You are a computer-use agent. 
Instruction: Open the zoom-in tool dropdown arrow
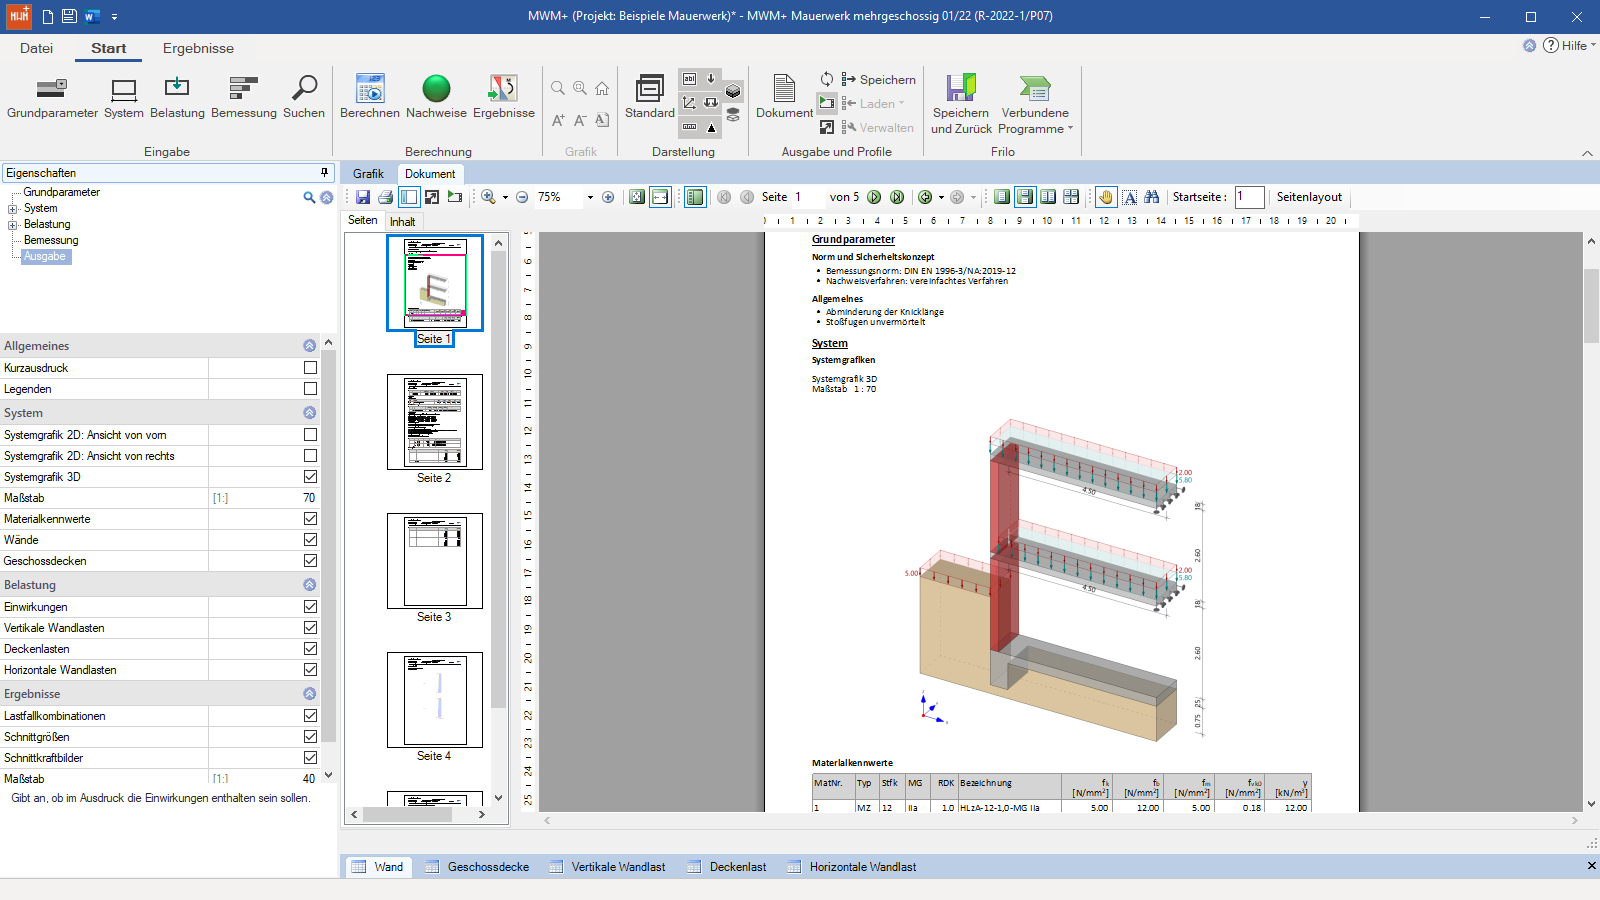point(505,197)
